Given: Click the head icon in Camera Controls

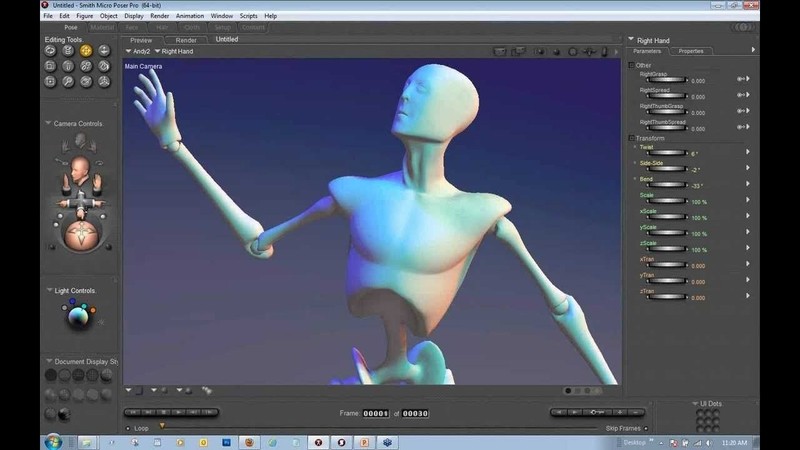Looking at the screenshot, I should pos(80,167).
